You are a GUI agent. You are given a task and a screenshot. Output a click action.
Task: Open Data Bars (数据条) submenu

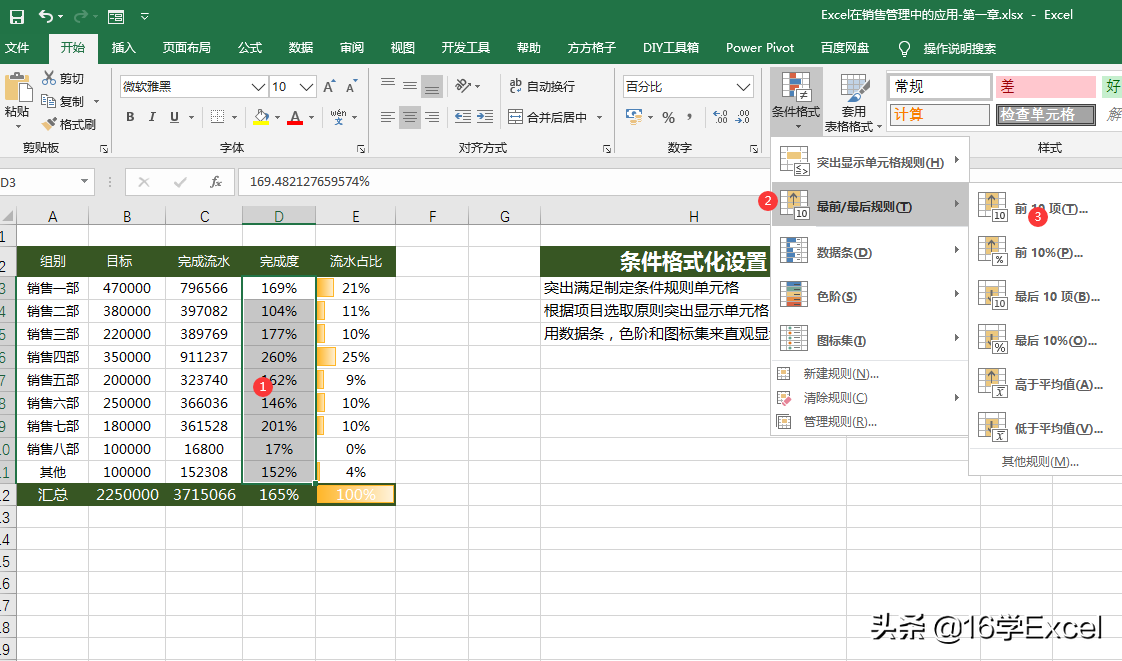(869, 252)
